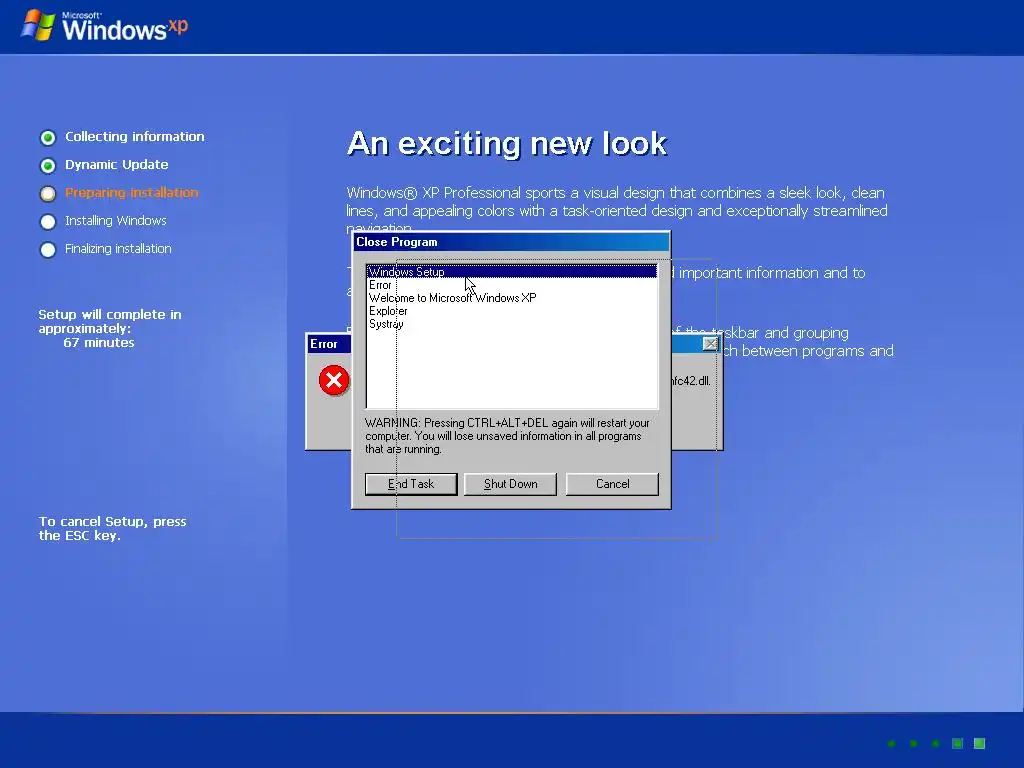
Task: Cancel the Close Program dialog
Action: click(613, 484)
